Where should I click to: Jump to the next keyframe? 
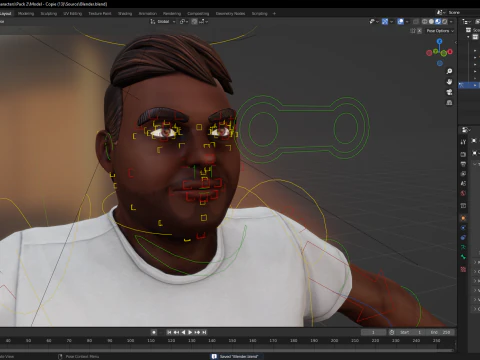pyautogui.click(x=197, y=332)
